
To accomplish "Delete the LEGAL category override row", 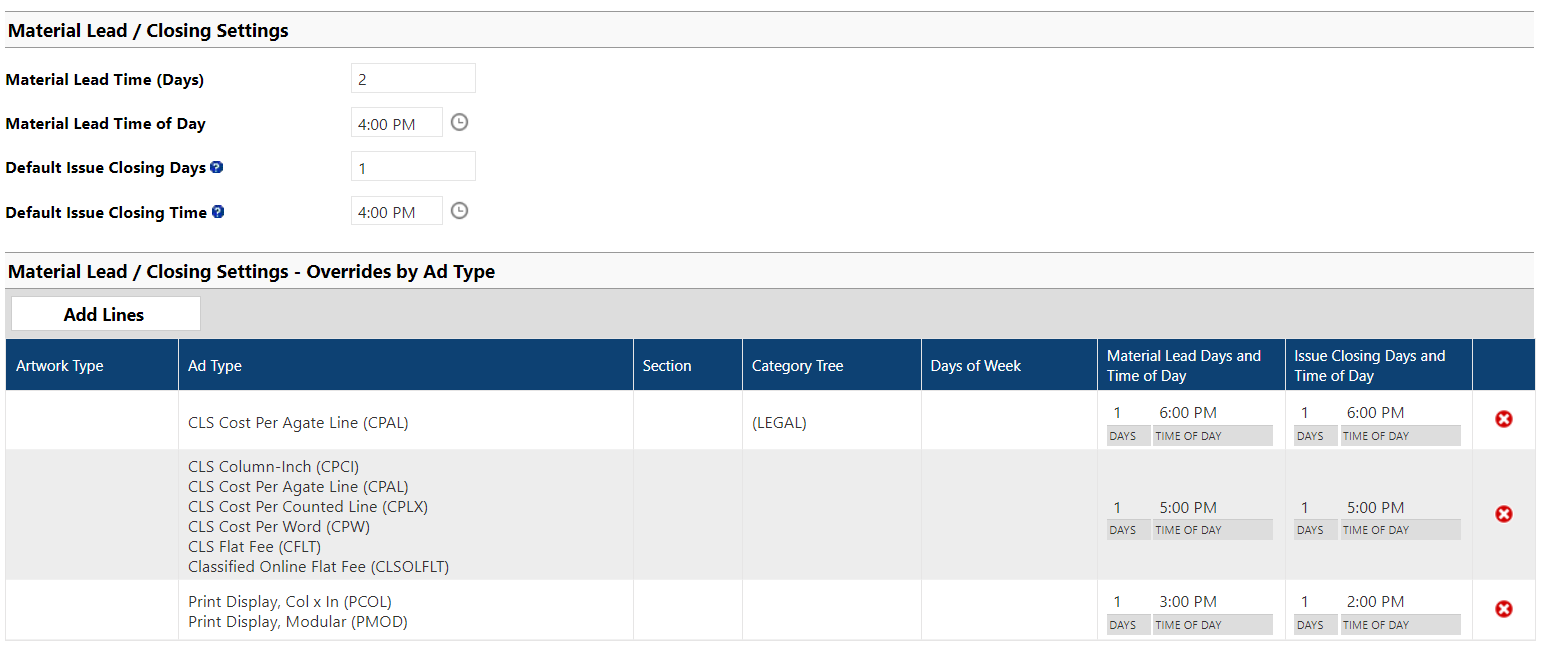I will [x=1503, y=419].
